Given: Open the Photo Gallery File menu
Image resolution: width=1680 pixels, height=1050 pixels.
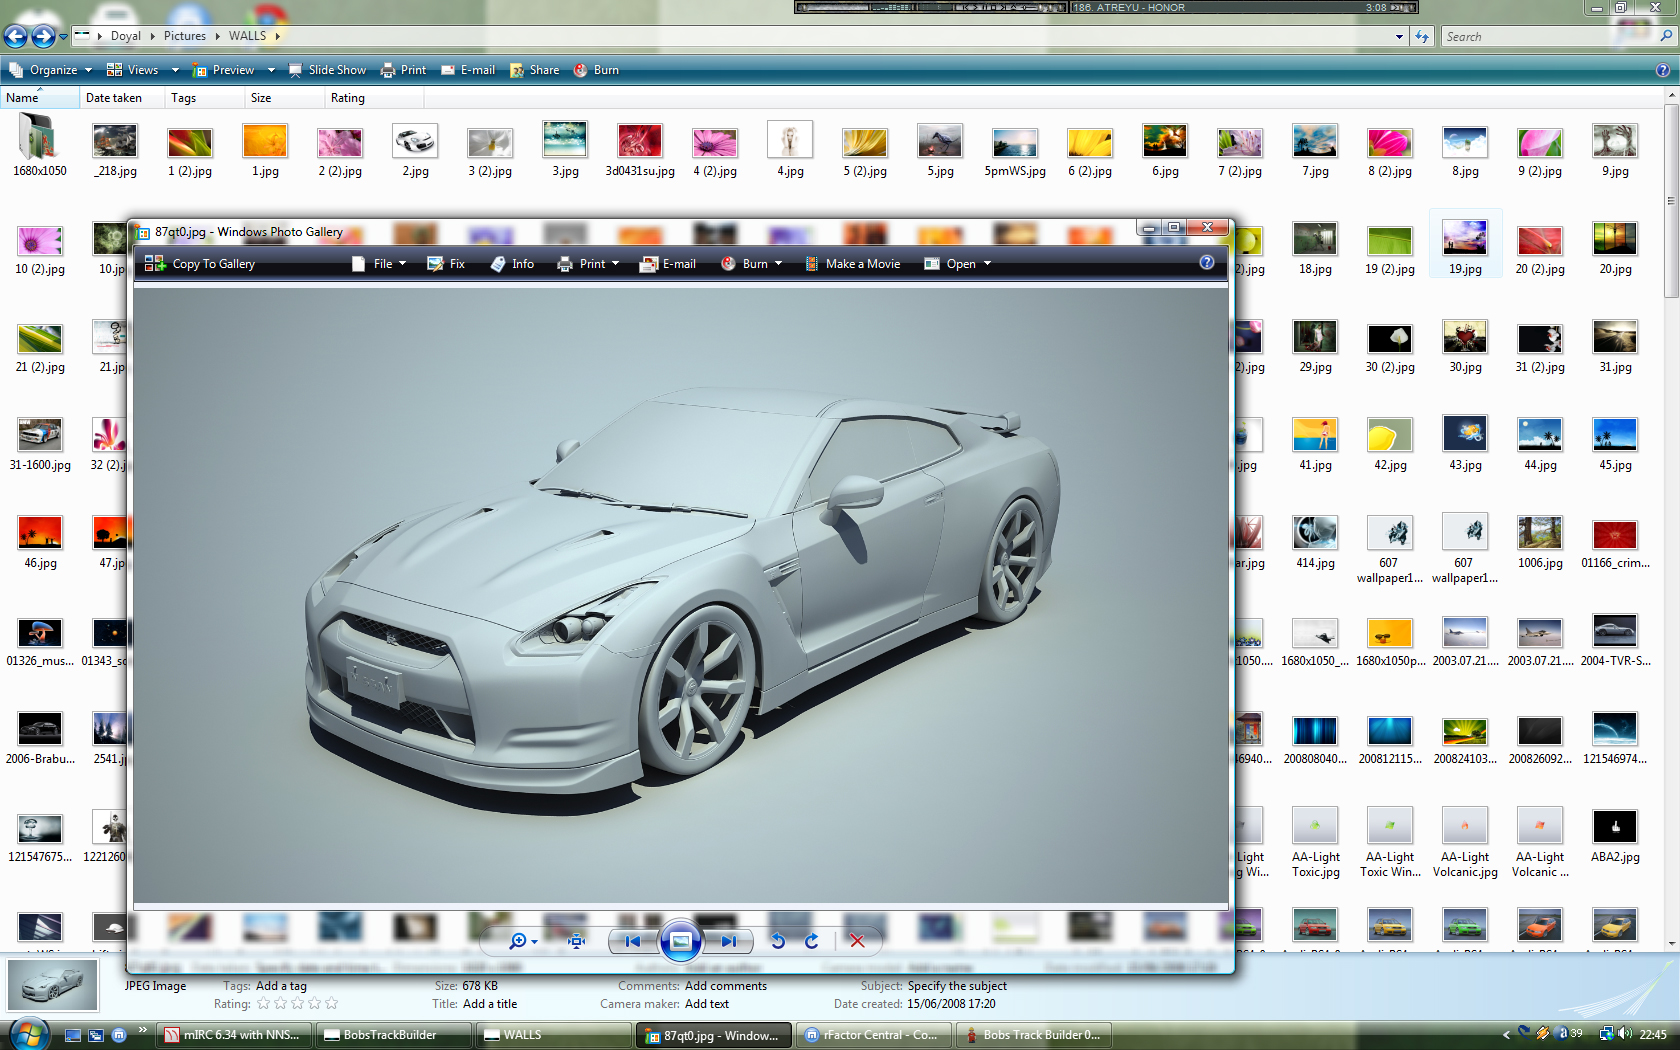Looking at the screenshot, I should click(380, 264).
